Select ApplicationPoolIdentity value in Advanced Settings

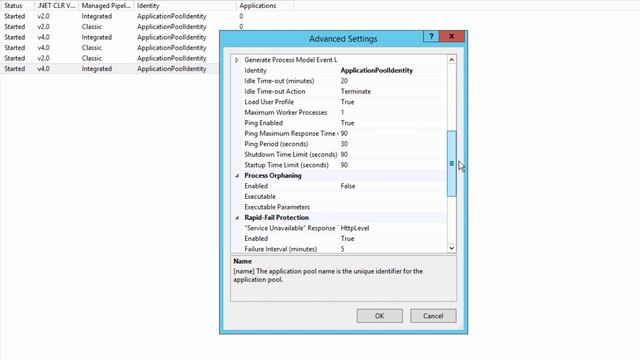click(x=377, y=71)
